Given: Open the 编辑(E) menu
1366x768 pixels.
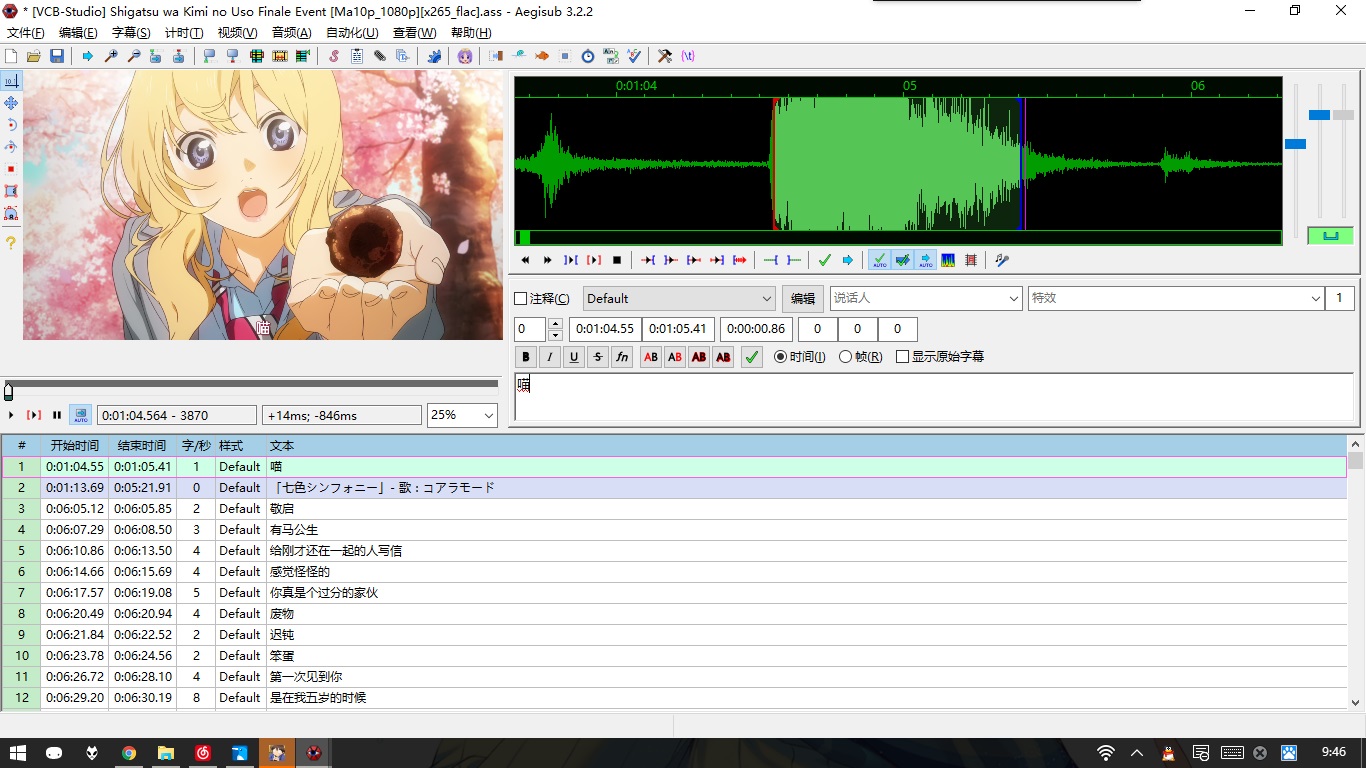Looking at the screenshot, I should click(x=78, y=33).
